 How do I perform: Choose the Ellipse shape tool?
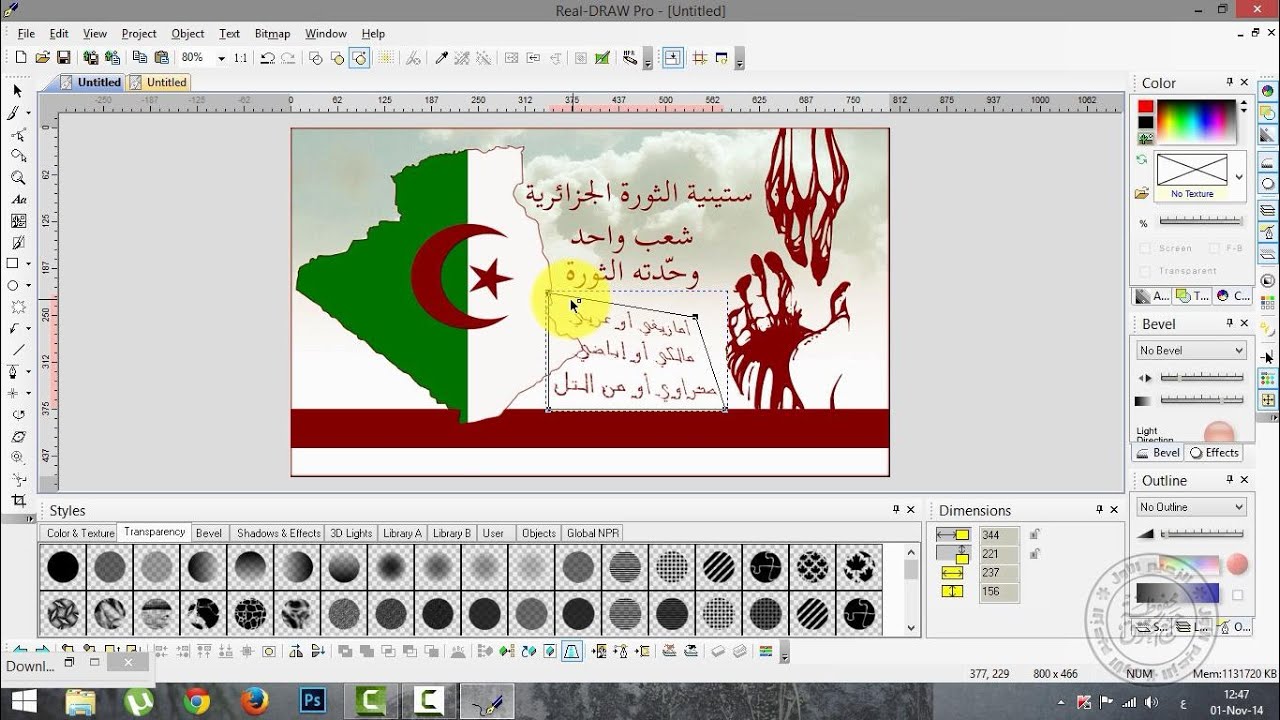coord(14,285)
